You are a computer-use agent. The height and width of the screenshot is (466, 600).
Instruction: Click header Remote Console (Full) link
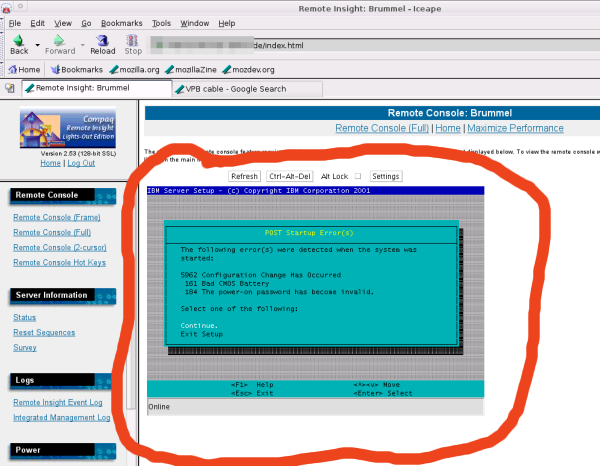click(x=382, y=128)
